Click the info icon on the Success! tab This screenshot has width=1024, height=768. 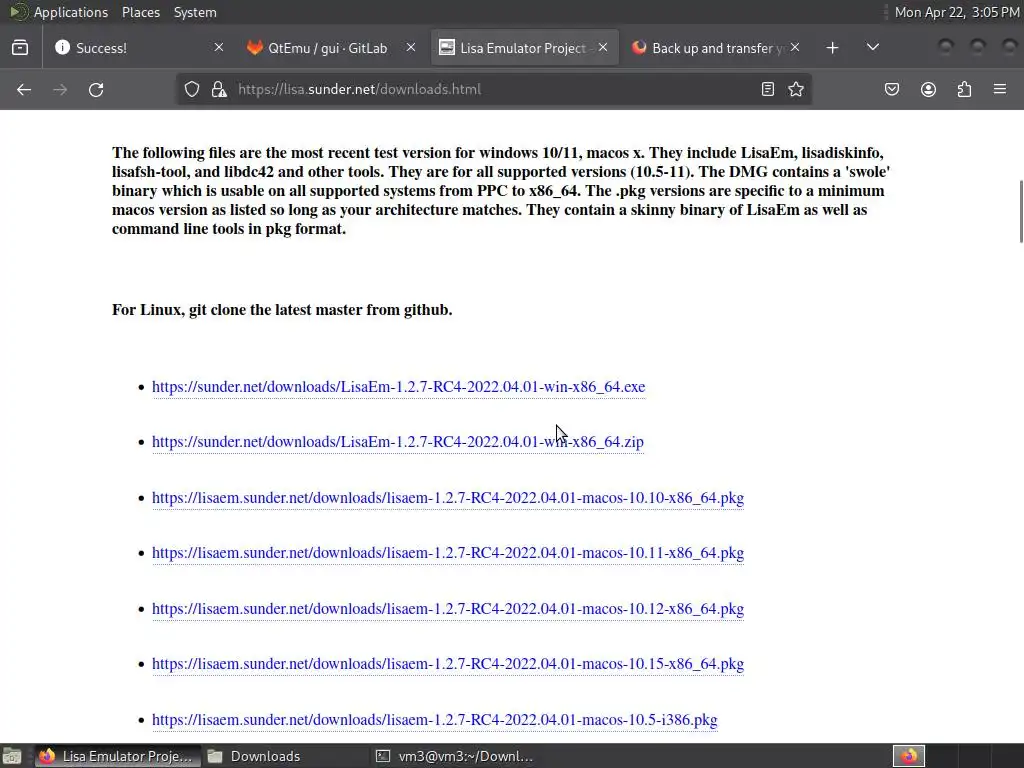pos(62,47)
